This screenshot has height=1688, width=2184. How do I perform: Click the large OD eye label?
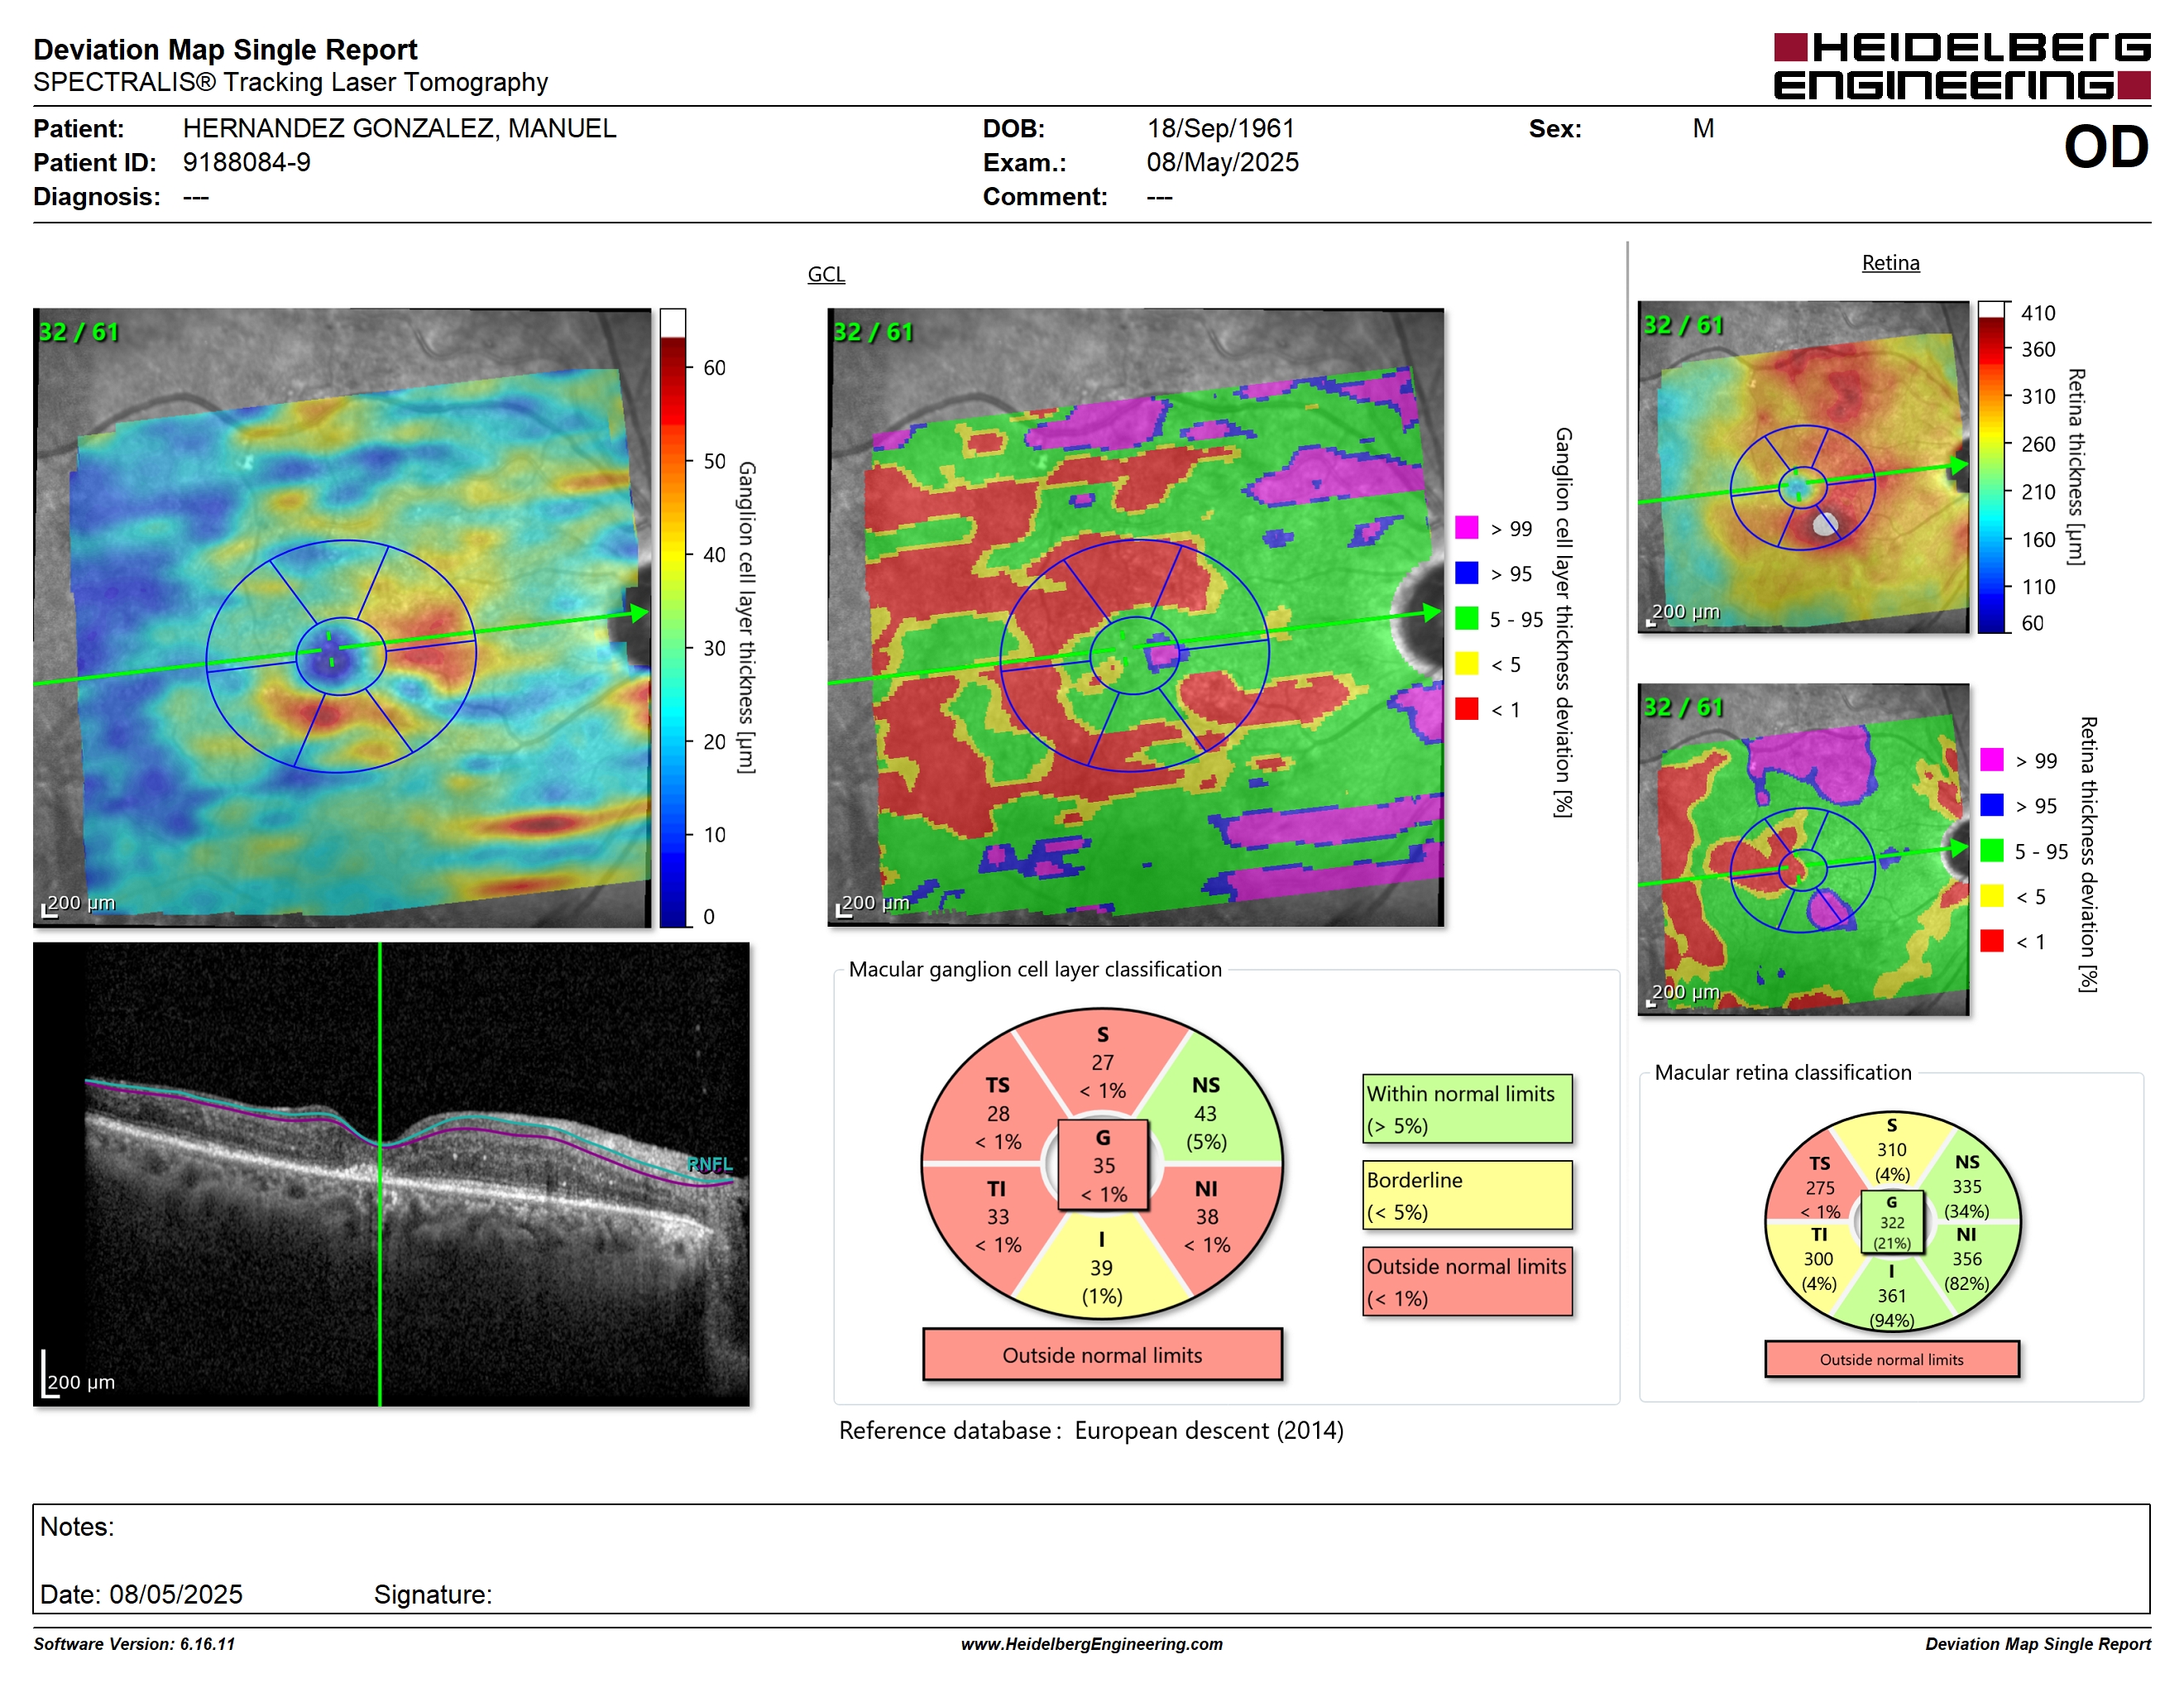pyautogui.click(x=2106, y=148)
